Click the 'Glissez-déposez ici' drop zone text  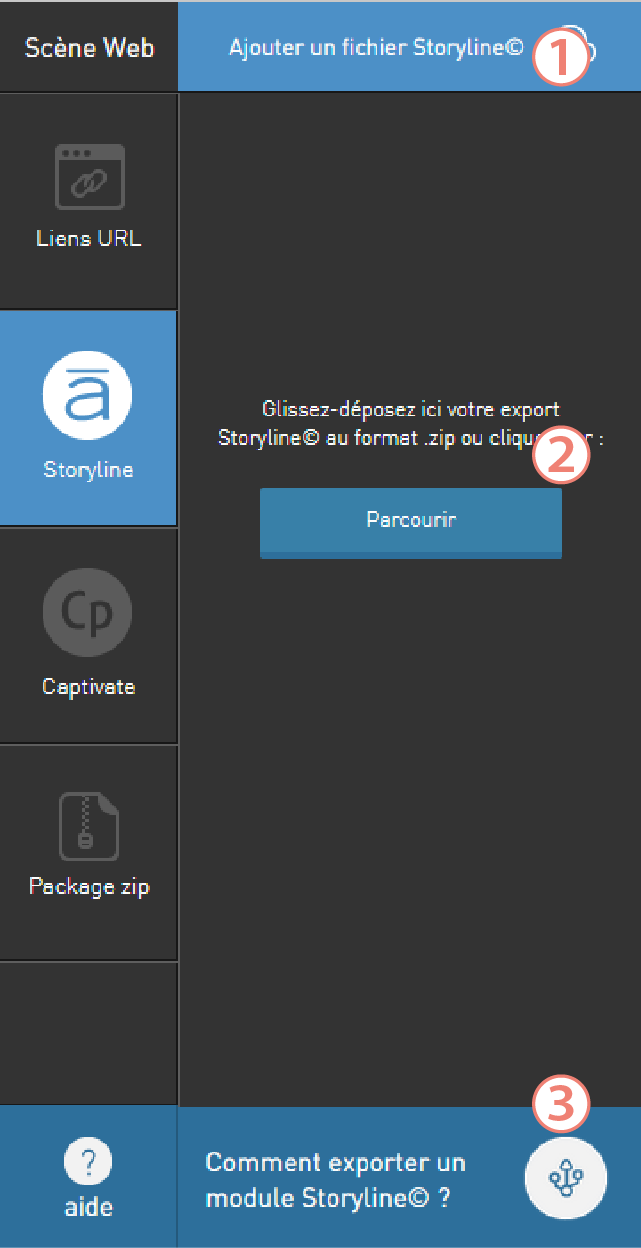point(411,423)
